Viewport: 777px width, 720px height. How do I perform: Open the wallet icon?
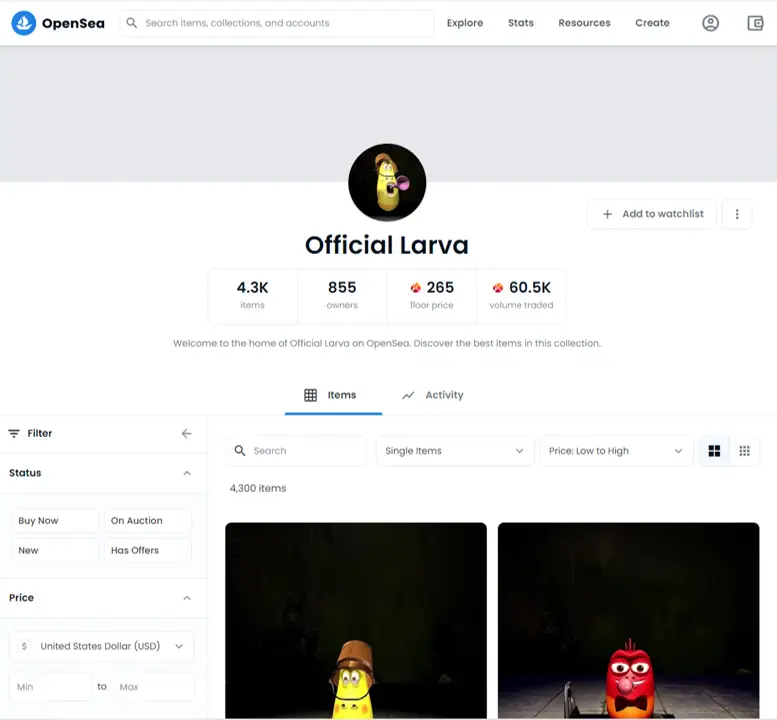(755, 23)
